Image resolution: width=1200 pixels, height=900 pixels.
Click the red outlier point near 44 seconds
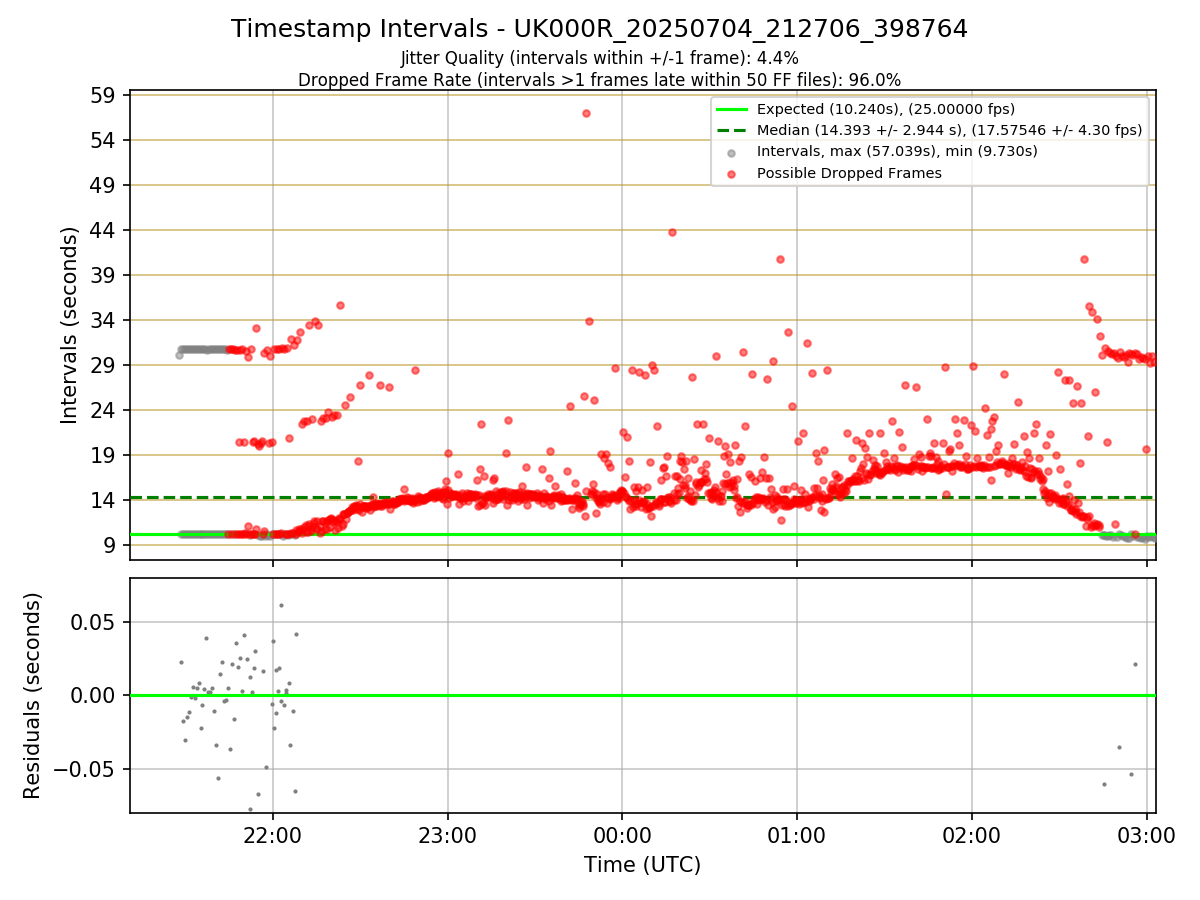tap(672, 232)
